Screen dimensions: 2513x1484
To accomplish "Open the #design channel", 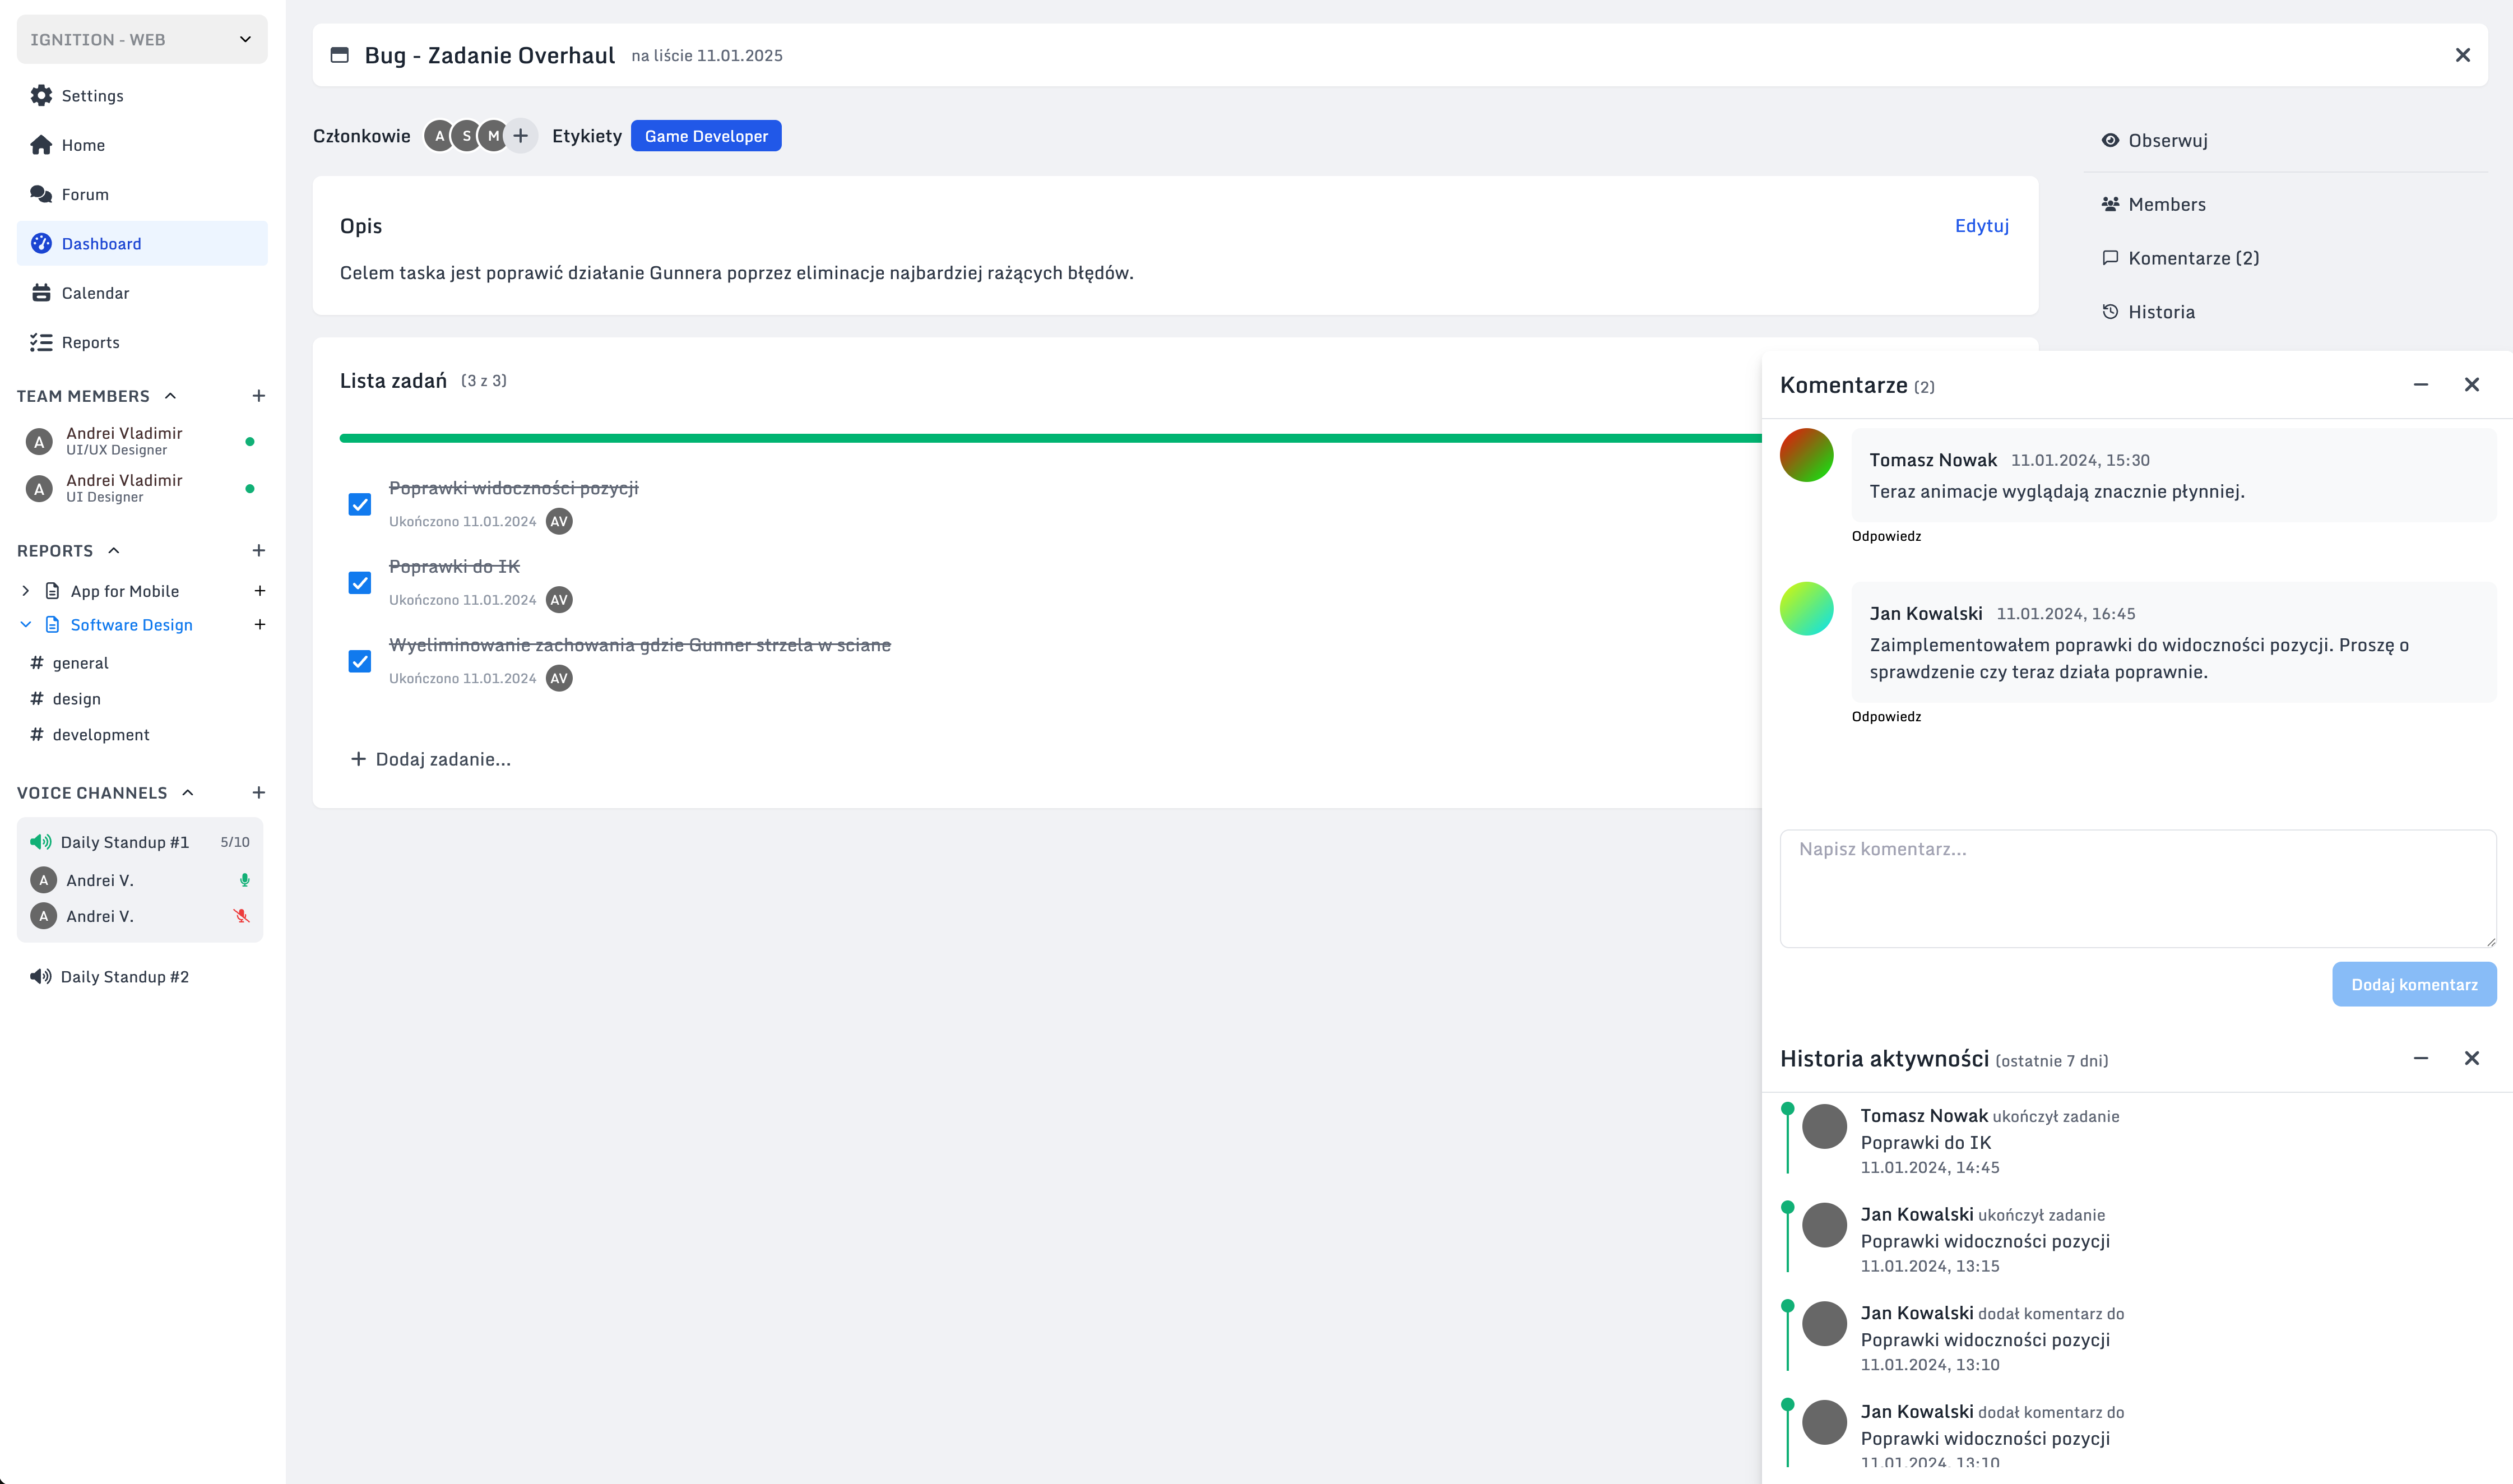I will [x=76, y=699].
